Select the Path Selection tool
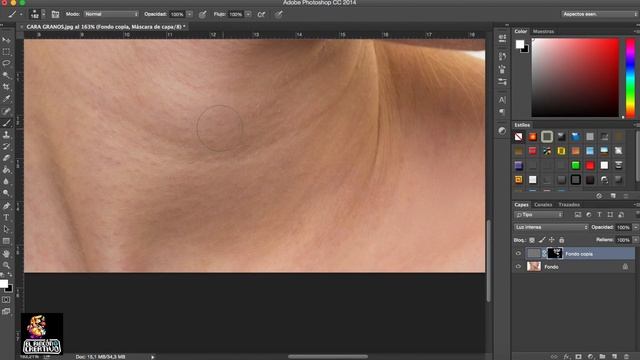This screenshot has width=640, height=360. coord(6,229)
